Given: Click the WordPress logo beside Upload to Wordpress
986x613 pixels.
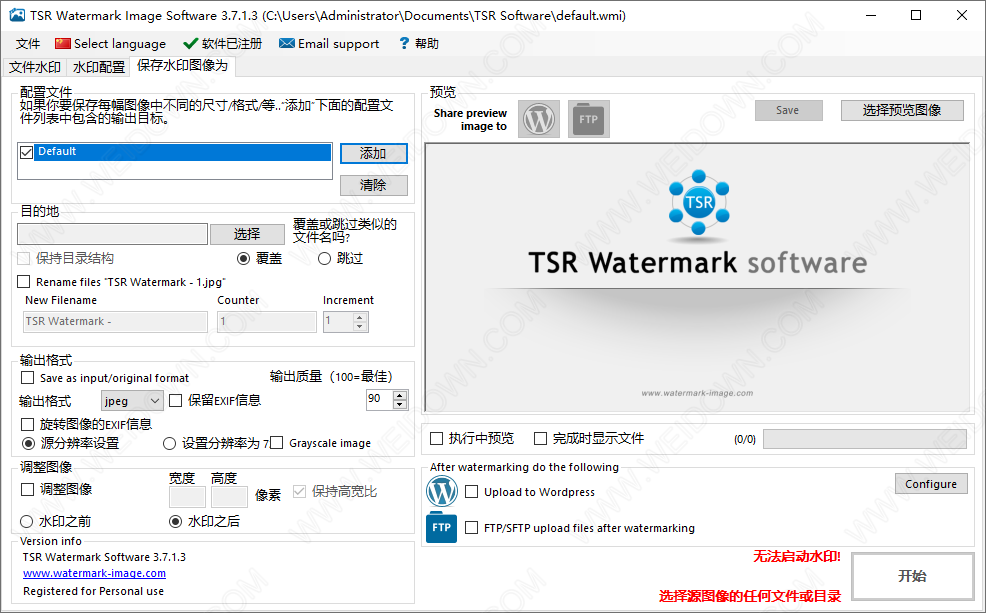Looking at the screenshot, I should coord(442,492).
